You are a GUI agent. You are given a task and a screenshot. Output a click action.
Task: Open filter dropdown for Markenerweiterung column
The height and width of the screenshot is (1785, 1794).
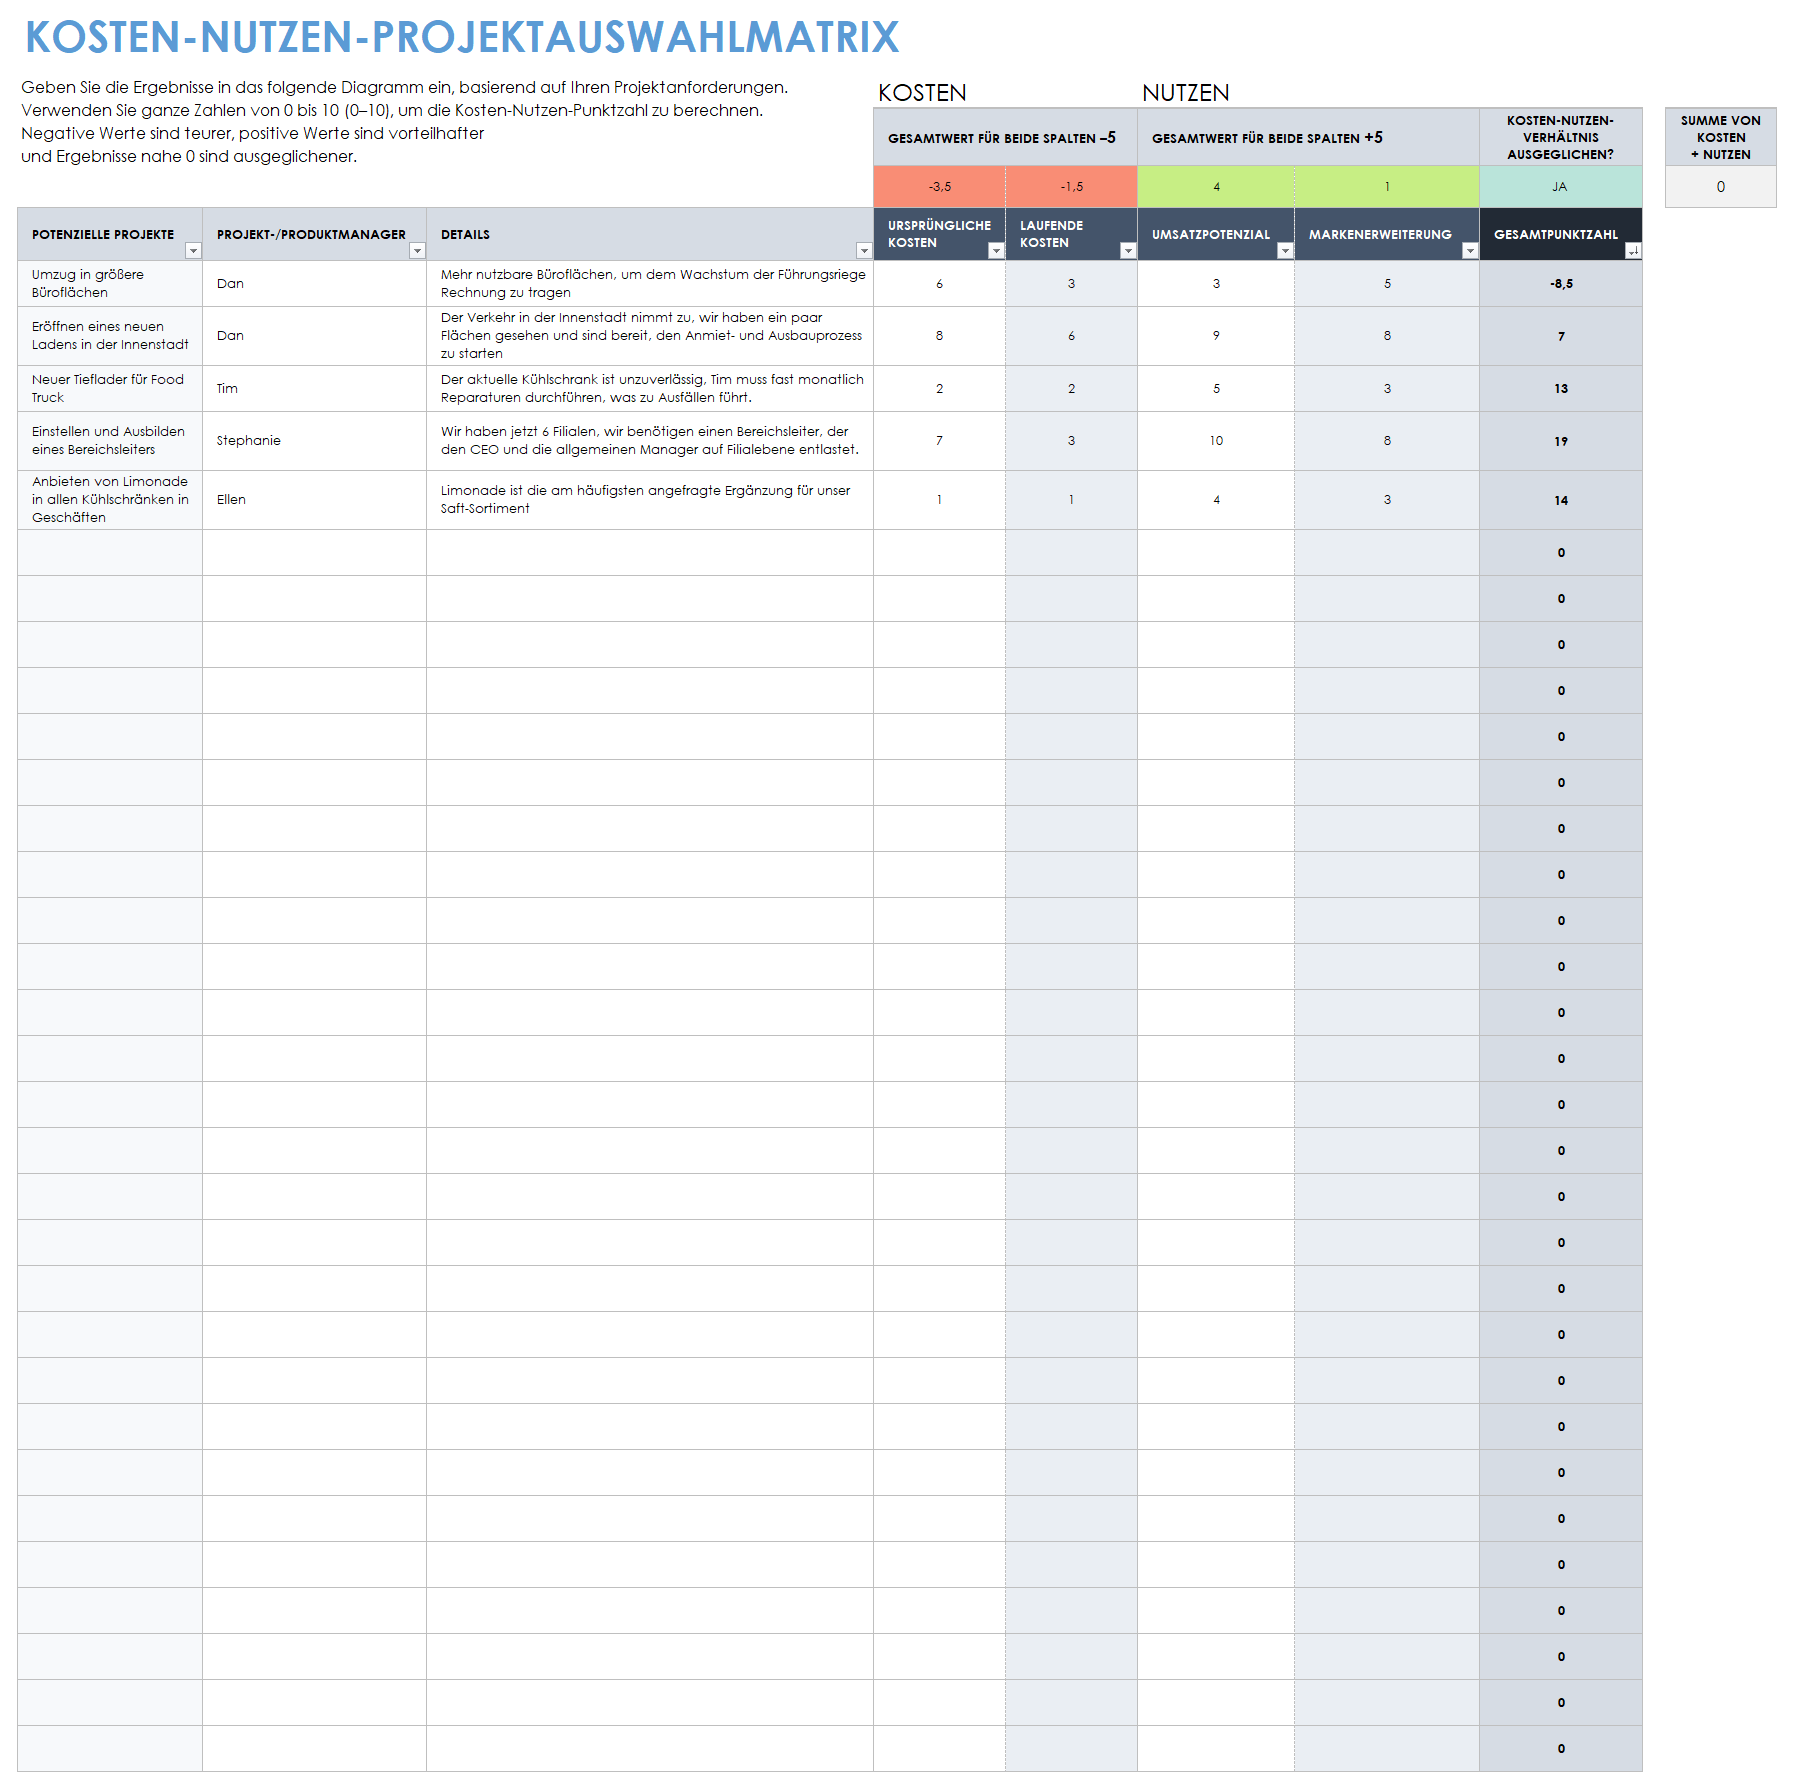(1470, 251)
